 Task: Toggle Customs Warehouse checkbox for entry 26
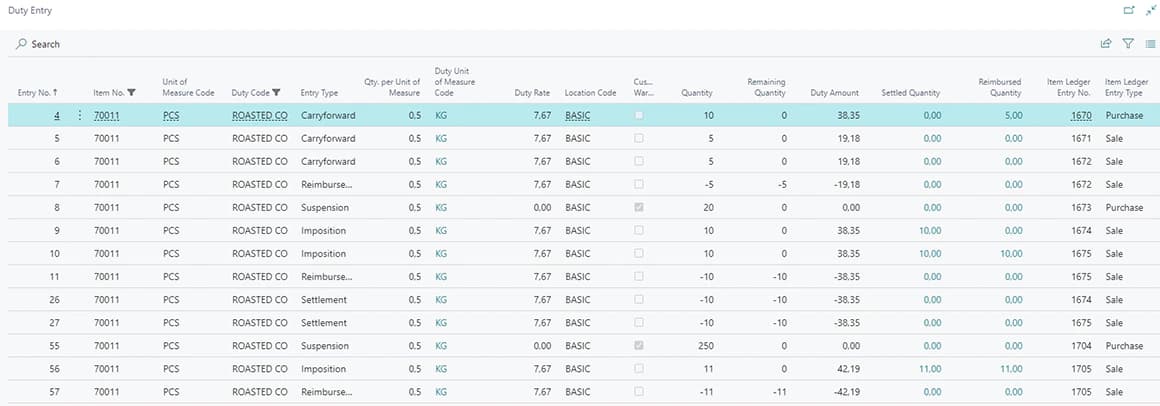638,300
